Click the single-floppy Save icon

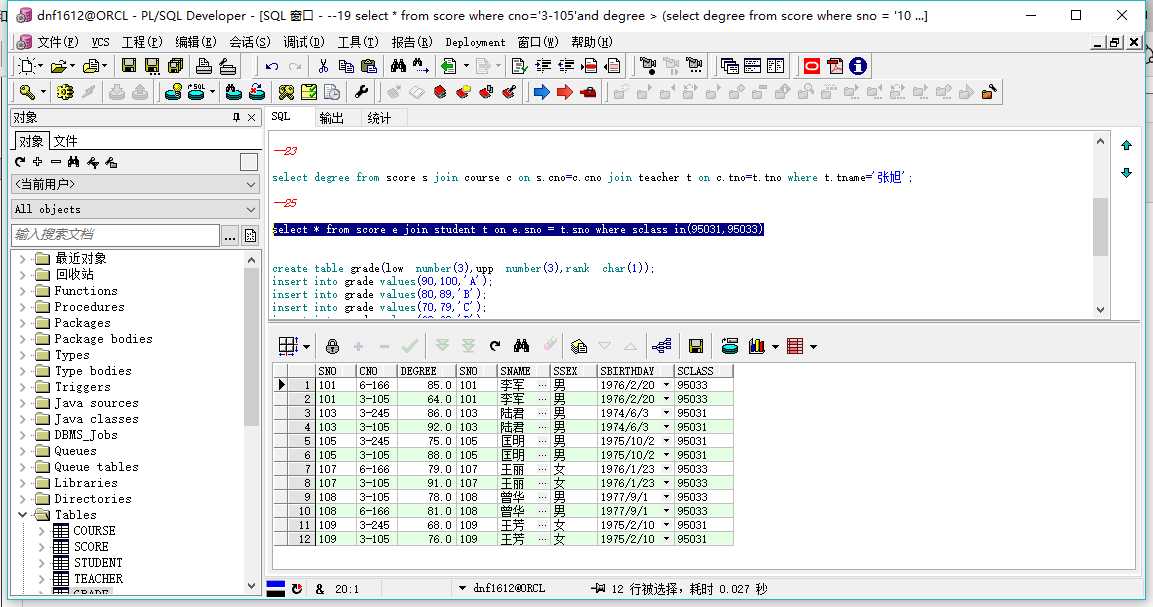[129, 66]
